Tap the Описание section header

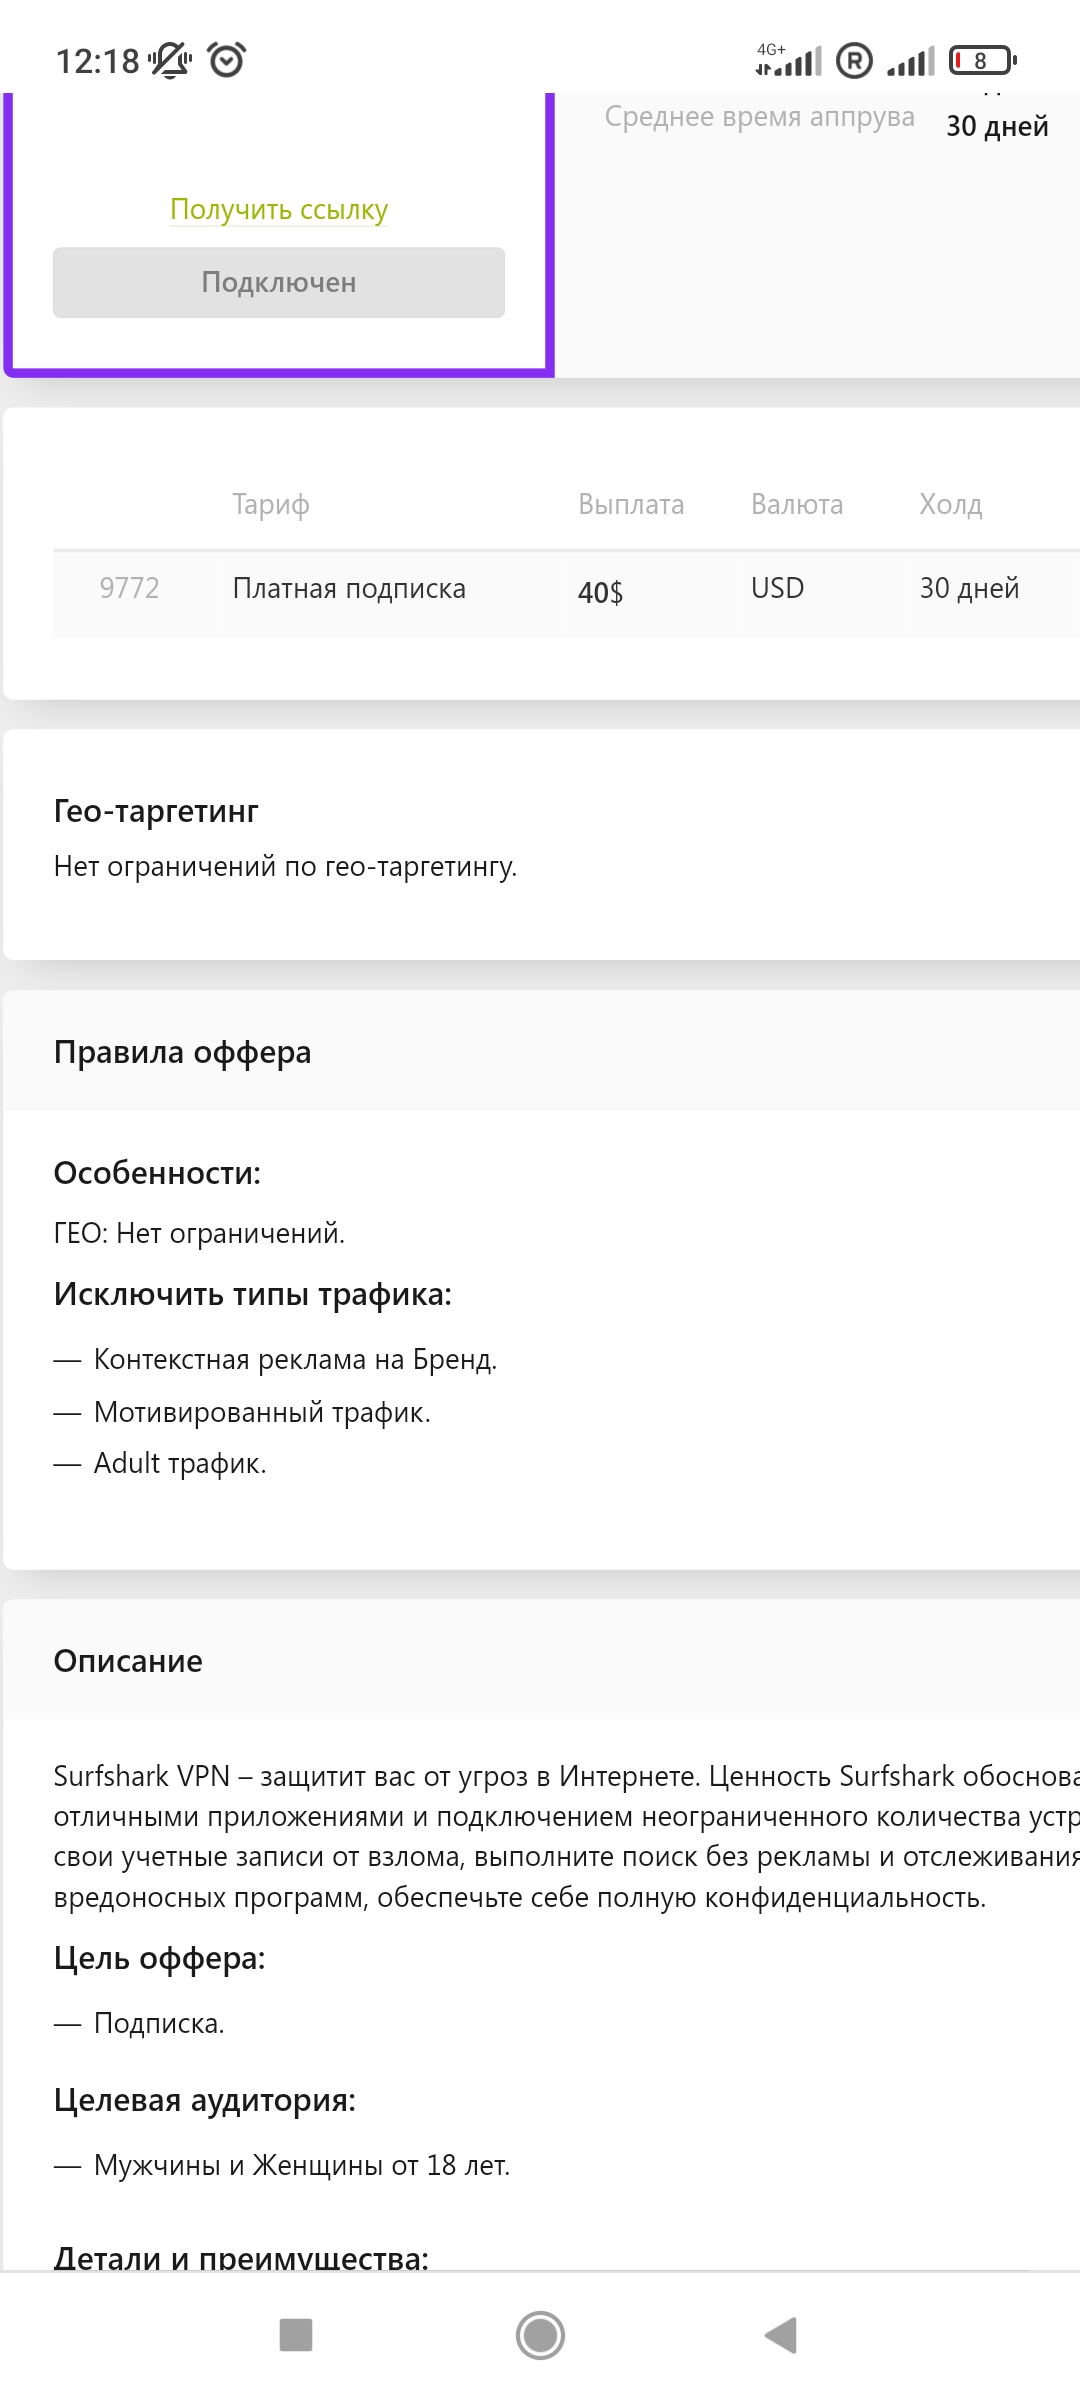(128, 1661)
